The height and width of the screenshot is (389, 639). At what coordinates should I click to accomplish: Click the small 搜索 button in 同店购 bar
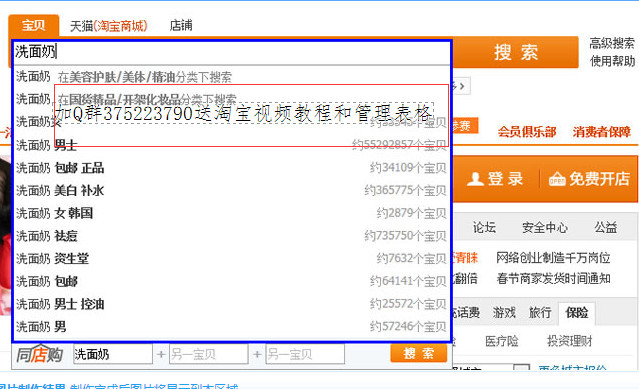tap(419, 353)
